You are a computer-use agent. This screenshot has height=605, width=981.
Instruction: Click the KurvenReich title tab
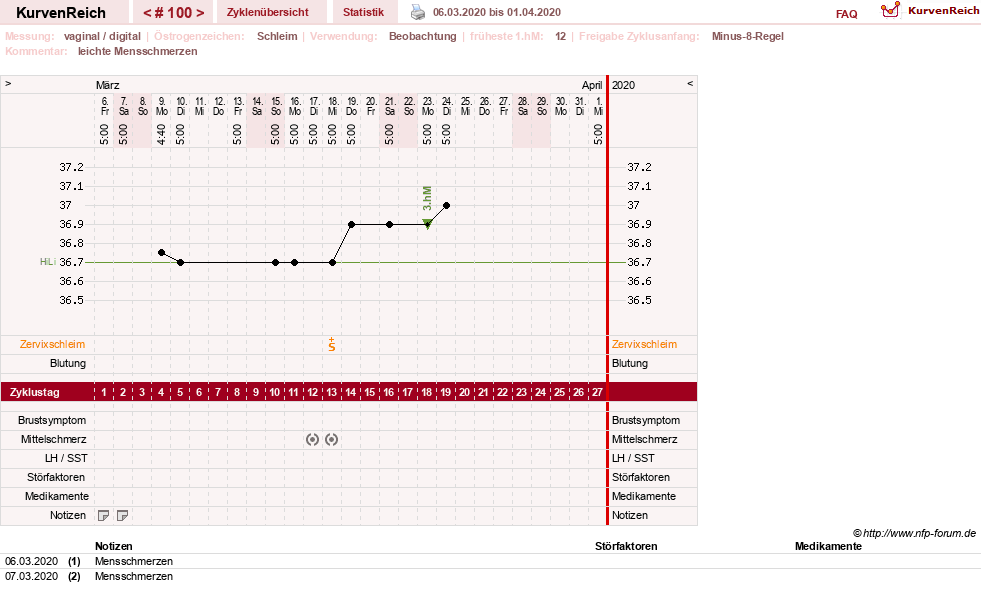(x=61, y=13)
